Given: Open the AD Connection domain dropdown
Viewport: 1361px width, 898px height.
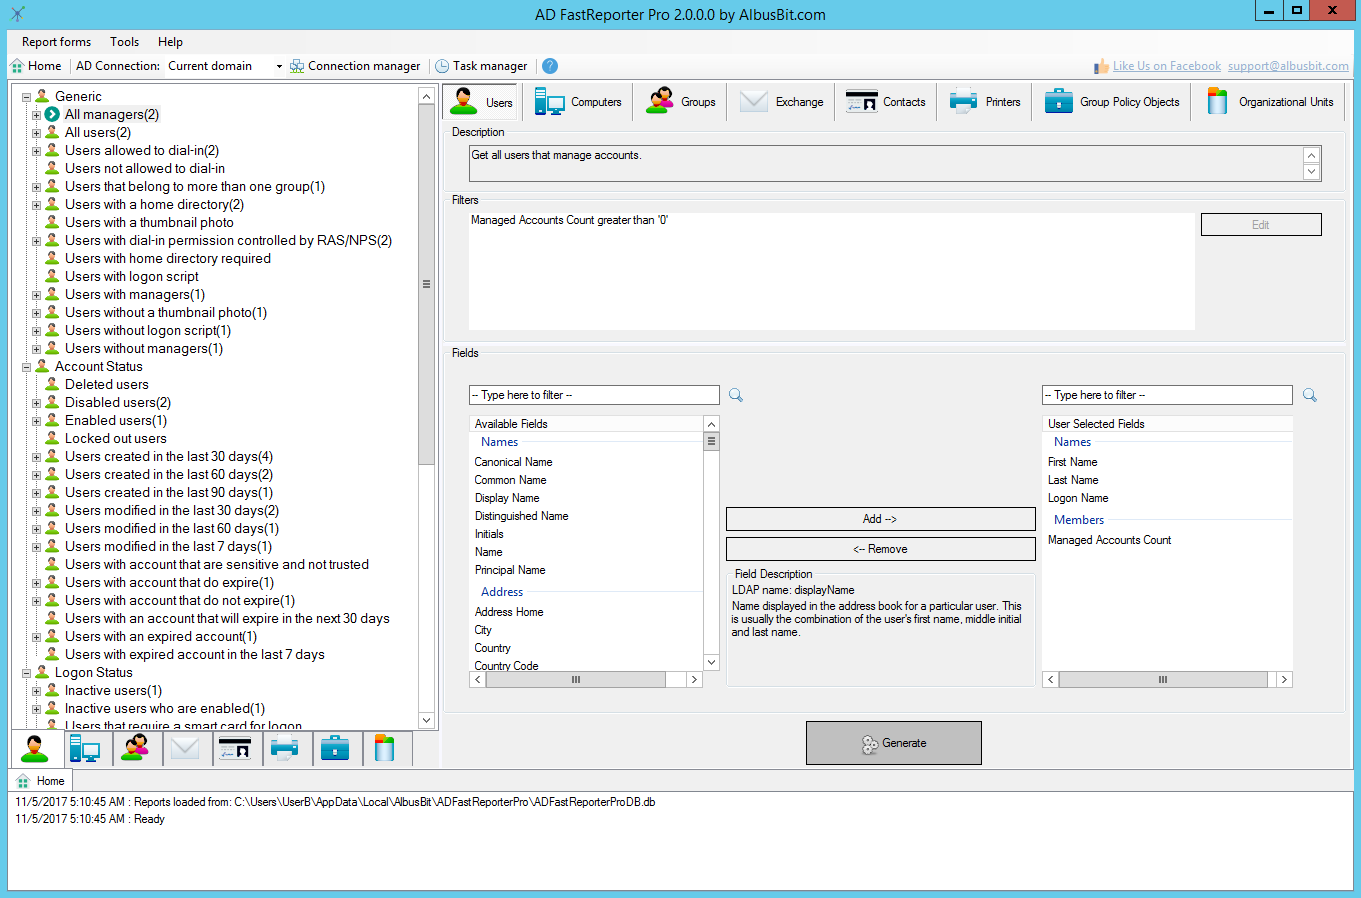Looking at the screenshot, I should click(x=279, y=66).
